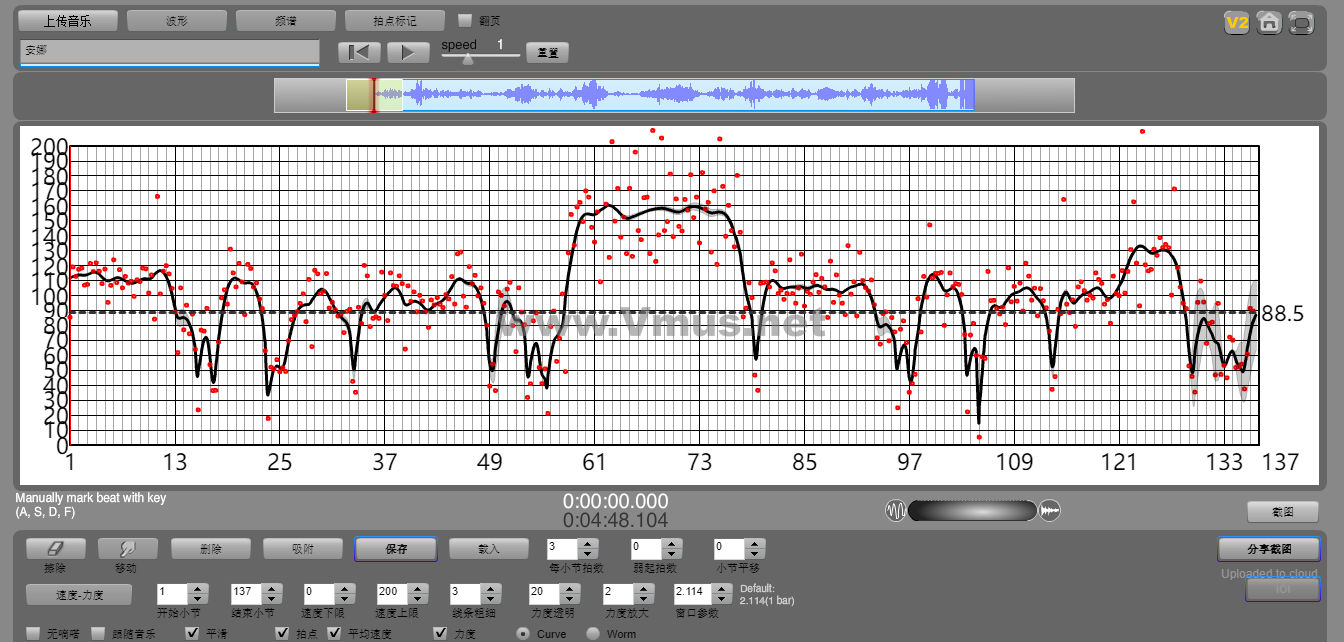The image size is (1344, 642).
Task: Click the 开始小节 start bar input field
Action: [172, 592]
